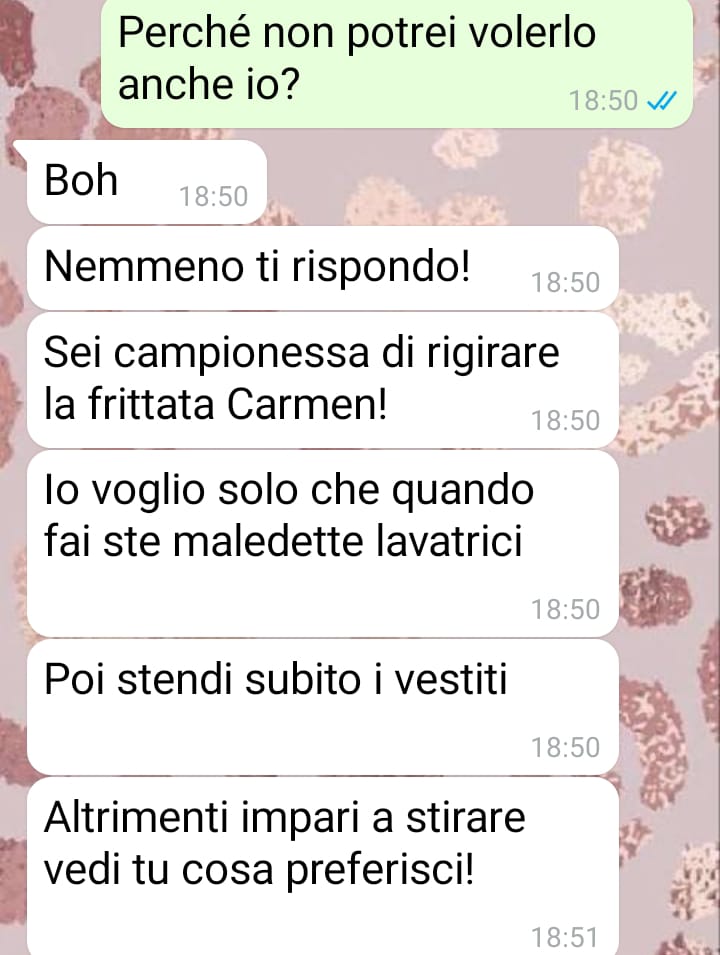Tap the 'Sei campionessa di rigirare la frittata Carmen!' message

coord(323,380)
